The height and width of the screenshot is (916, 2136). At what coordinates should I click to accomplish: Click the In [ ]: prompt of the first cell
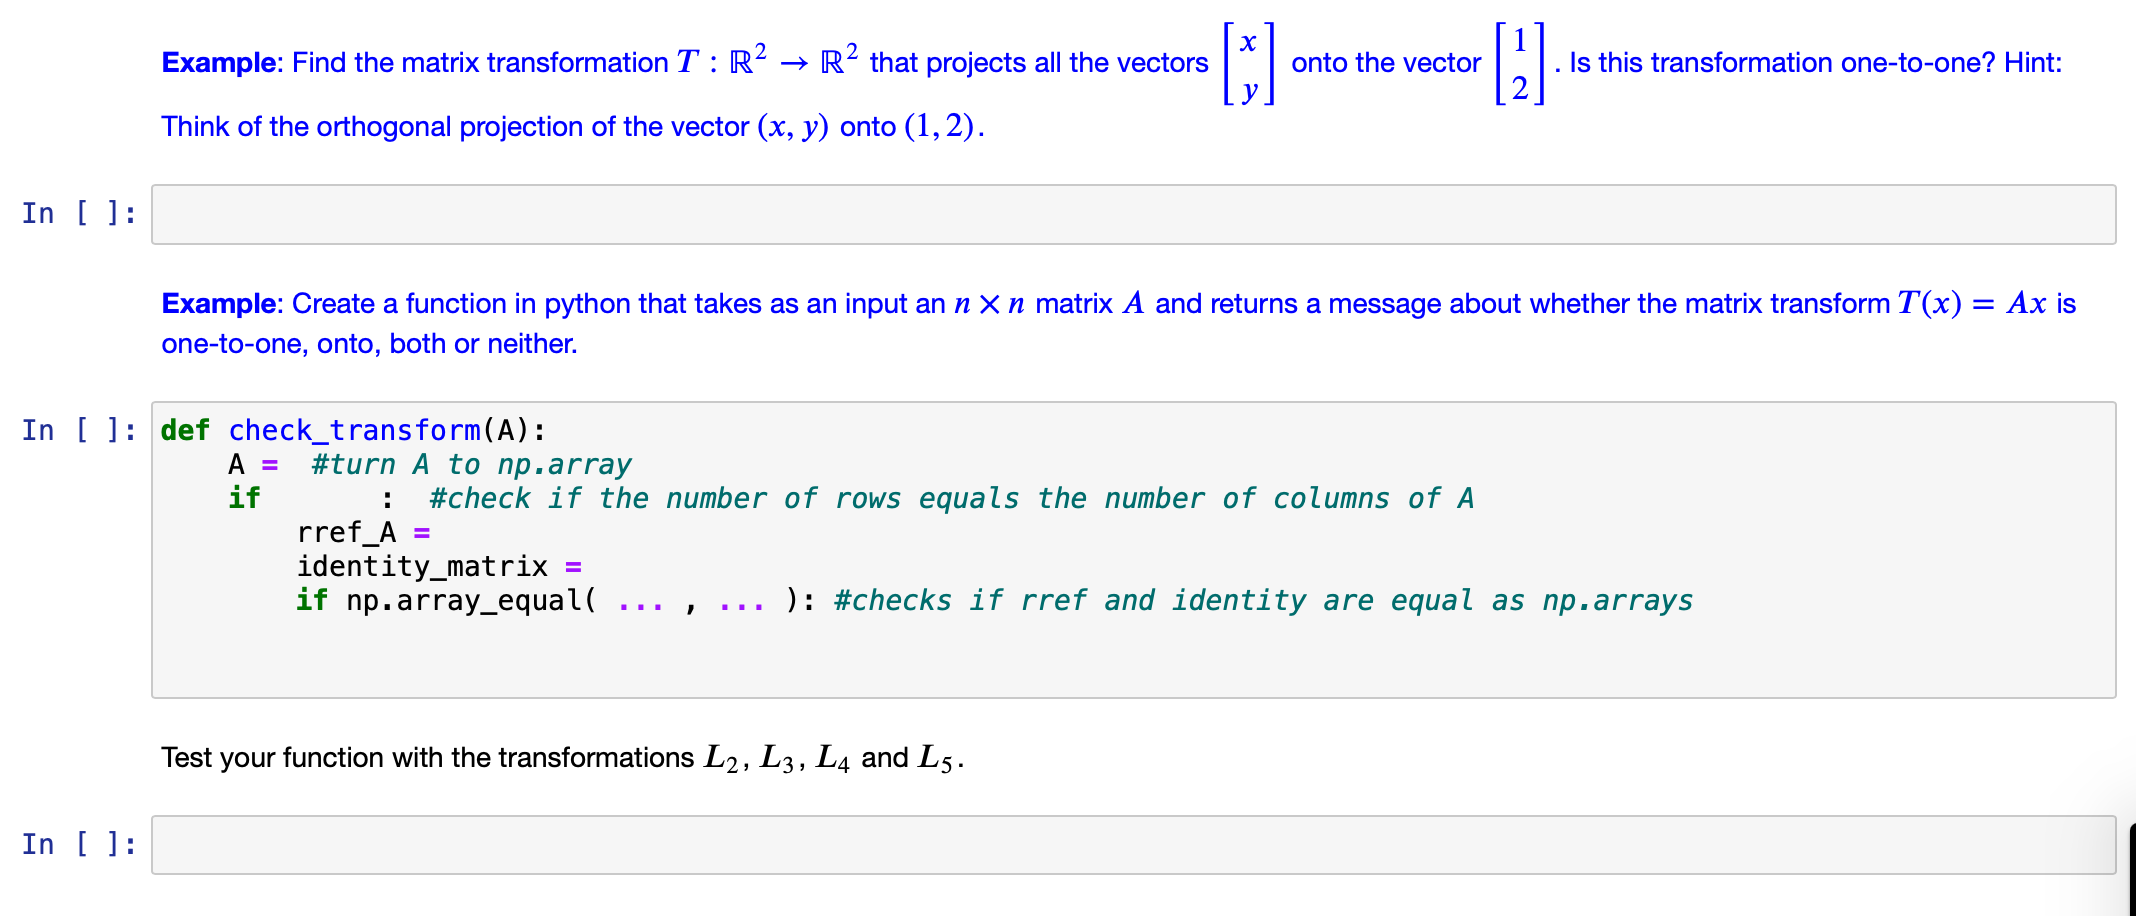click(x=78, y=212)
